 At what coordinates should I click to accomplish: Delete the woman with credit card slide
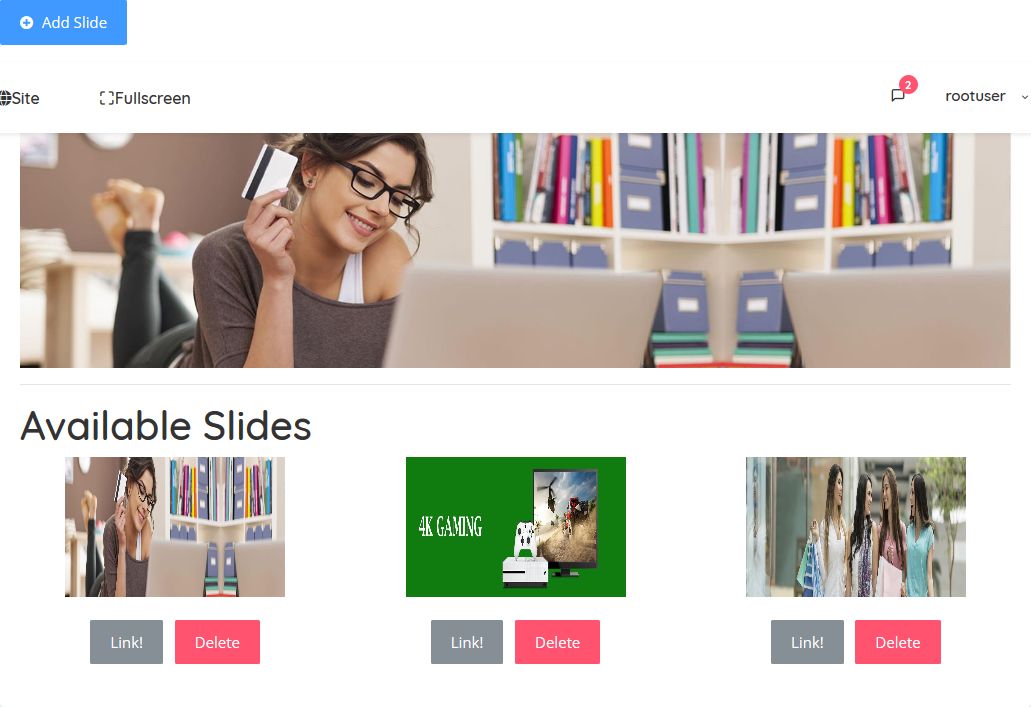pos(217,642)
